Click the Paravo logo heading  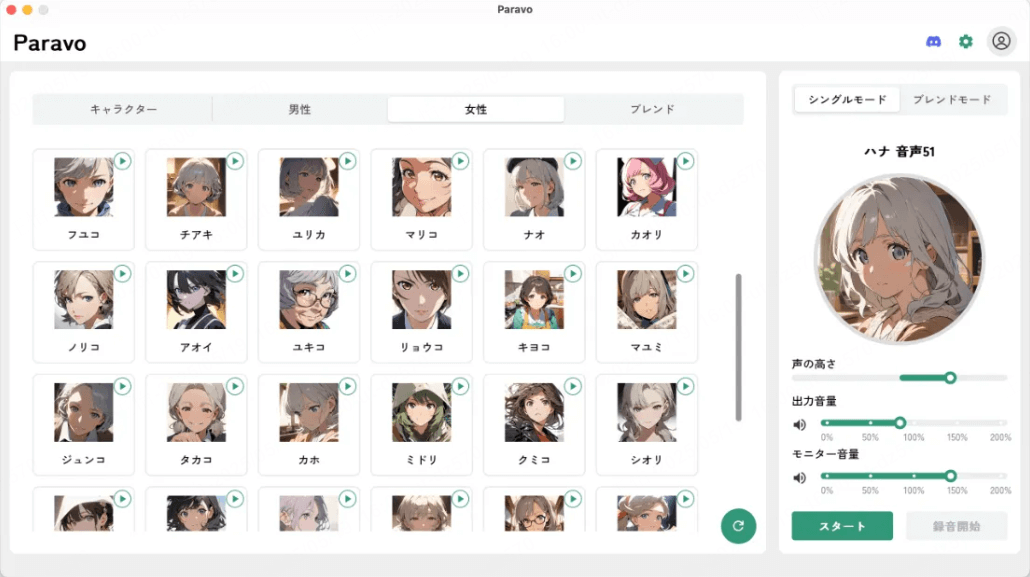(x=50, y=43)
